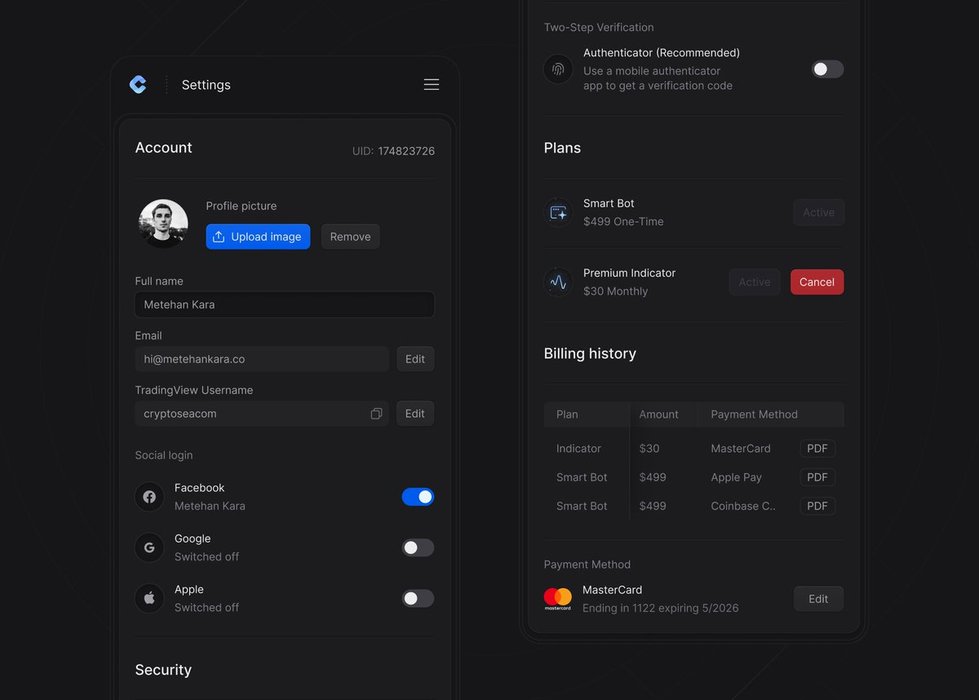Edit the MasterCard payment method
The image size is (979, 700).
point(818,599)
